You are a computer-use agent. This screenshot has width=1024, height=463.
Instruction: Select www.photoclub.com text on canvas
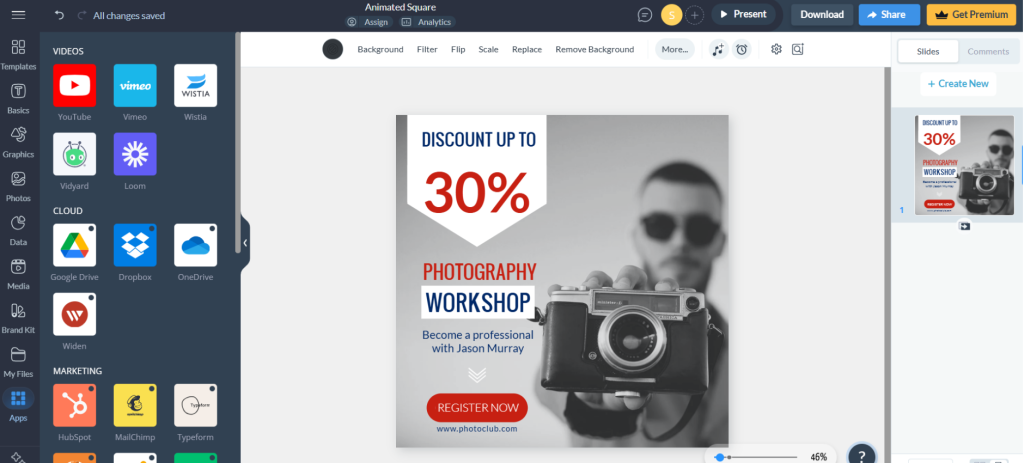[477, 429]
